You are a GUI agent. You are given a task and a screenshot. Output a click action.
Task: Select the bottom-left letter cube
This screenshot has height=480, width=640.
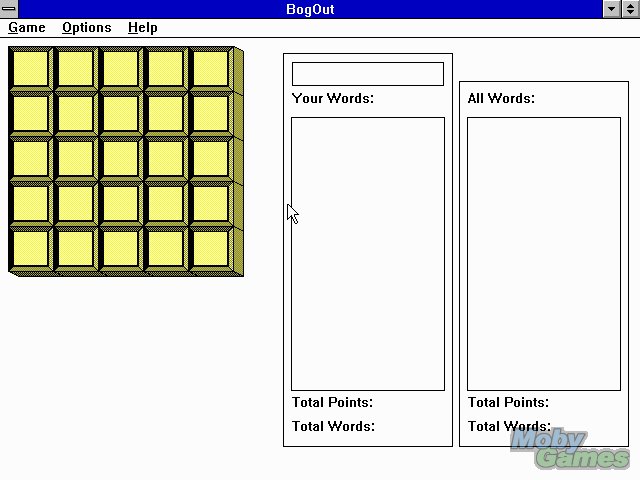[30, 248]
